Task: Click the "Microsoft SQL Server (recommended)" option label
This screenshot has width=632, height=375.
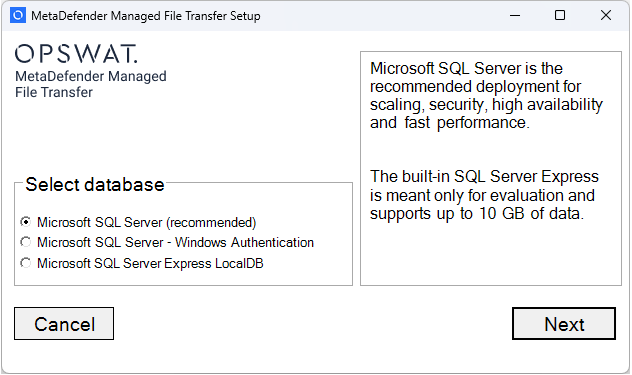Action: point(147,222)
